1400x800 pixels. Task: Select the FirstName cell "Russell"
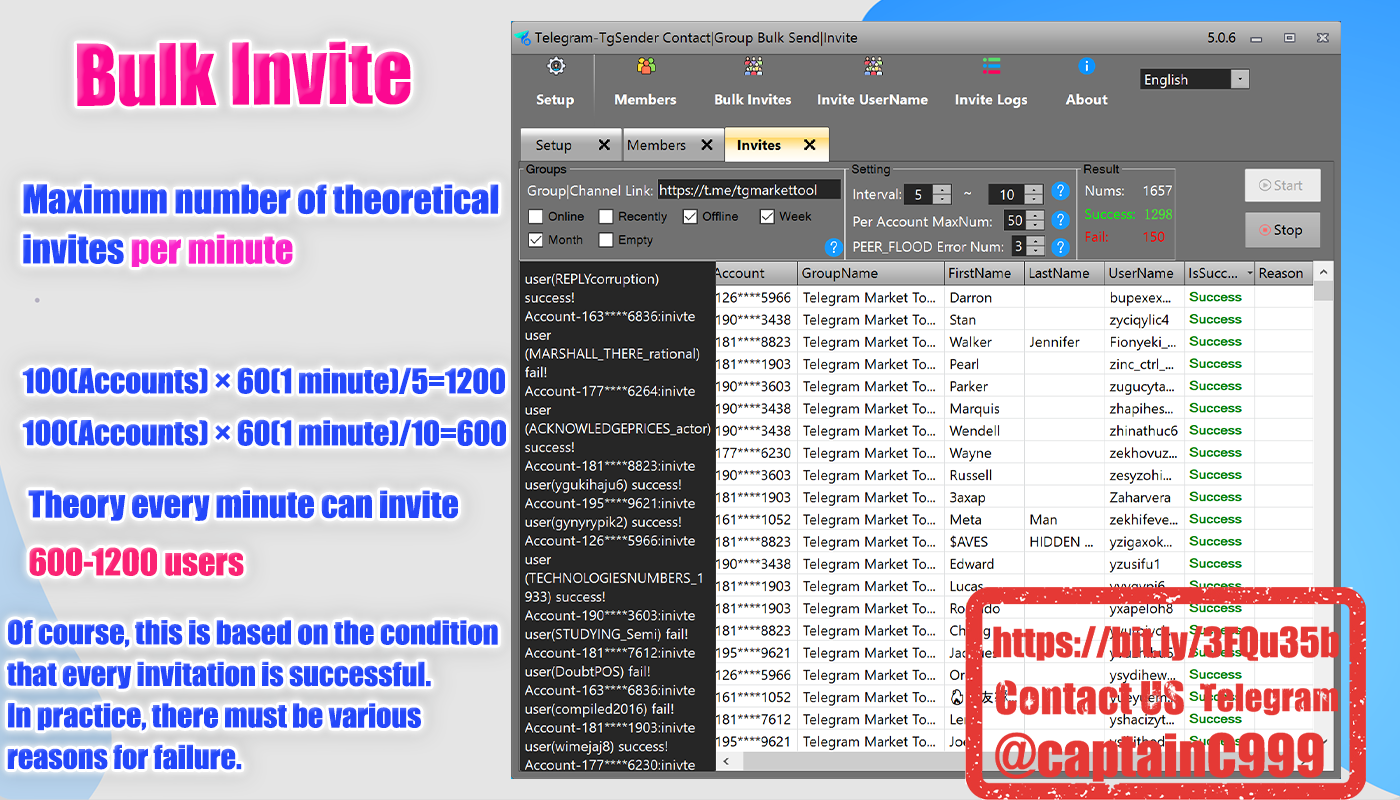pos(985,475)
